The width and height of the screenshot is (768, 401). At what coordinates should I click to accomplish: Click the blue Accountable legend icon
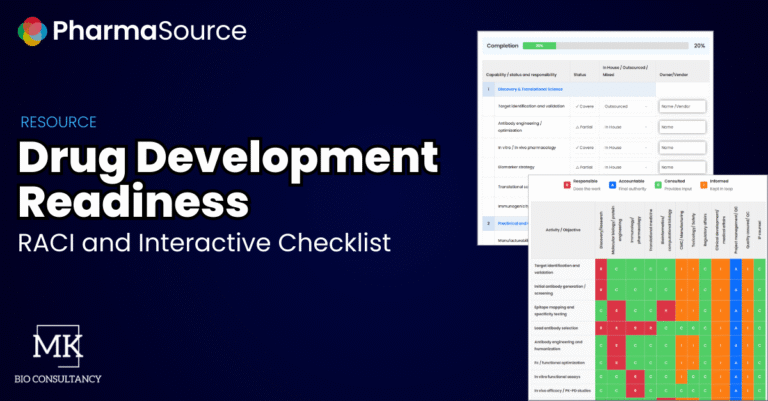[610, 184]
